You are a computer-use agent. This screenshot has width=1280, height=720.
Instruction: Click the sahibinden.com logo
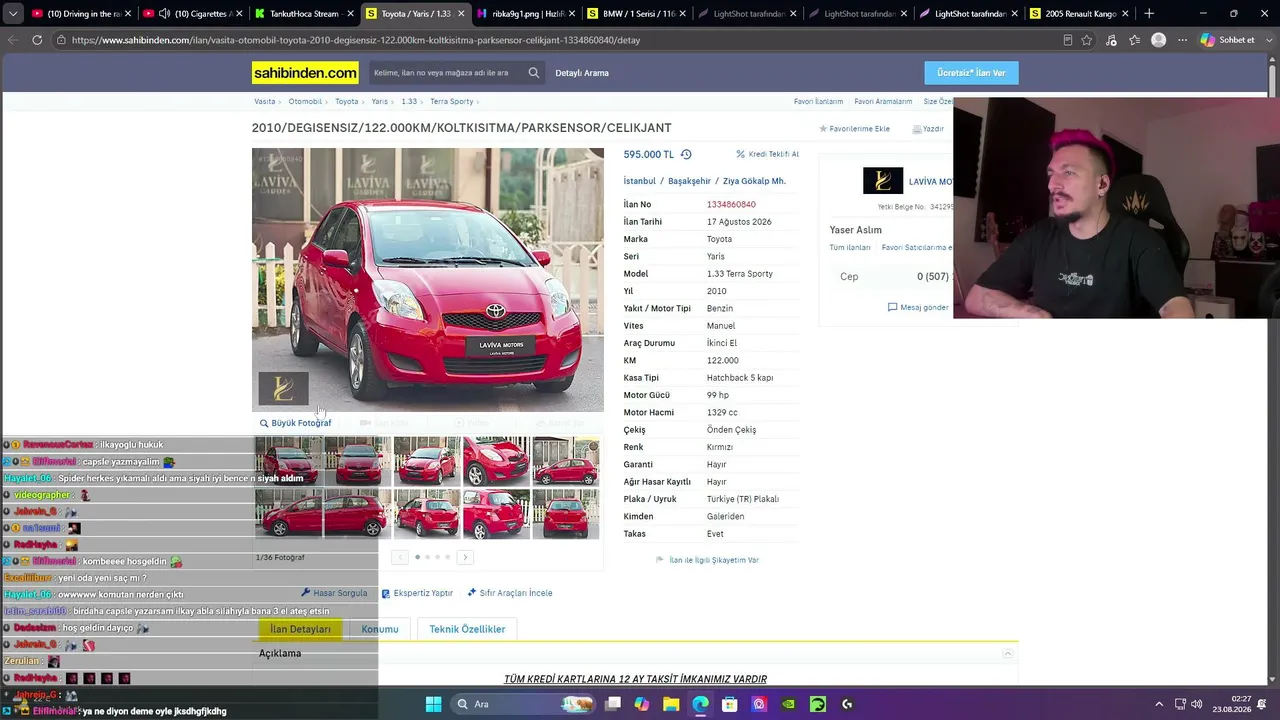tap(305, 73)
